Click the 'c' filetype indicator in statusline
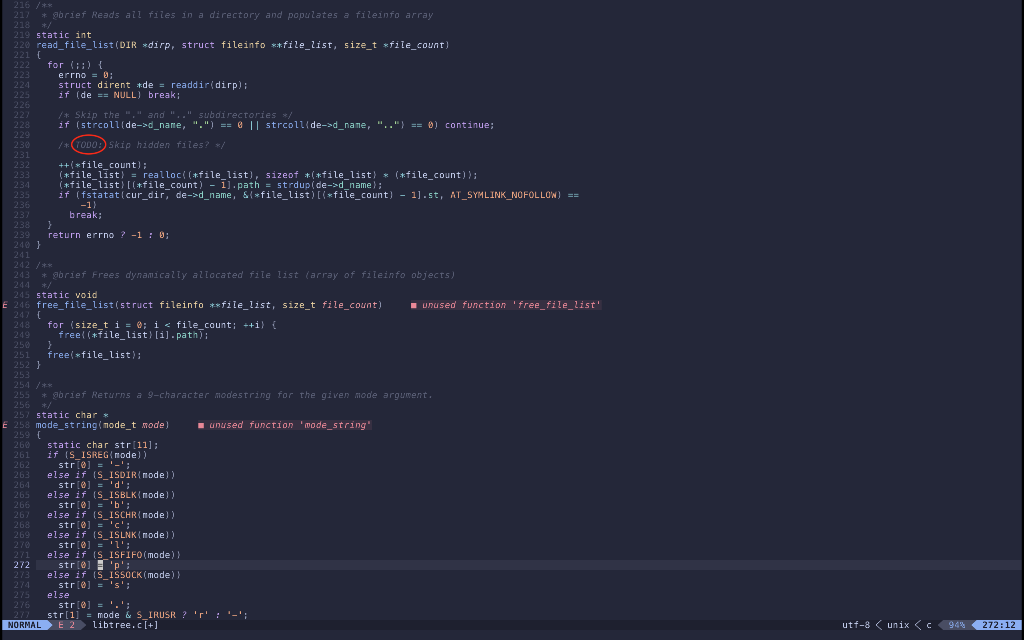Image resolution: width=1024 pixels, height=640 pixels. [x=927, y=623]
